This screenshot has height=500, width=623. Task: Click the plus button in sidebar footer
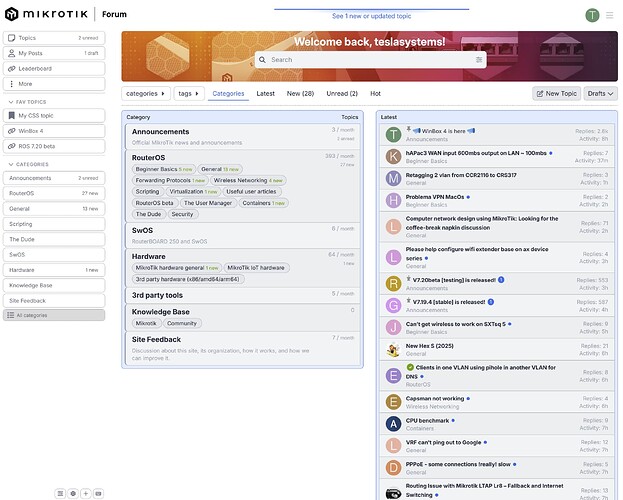(x=86, y=493)
